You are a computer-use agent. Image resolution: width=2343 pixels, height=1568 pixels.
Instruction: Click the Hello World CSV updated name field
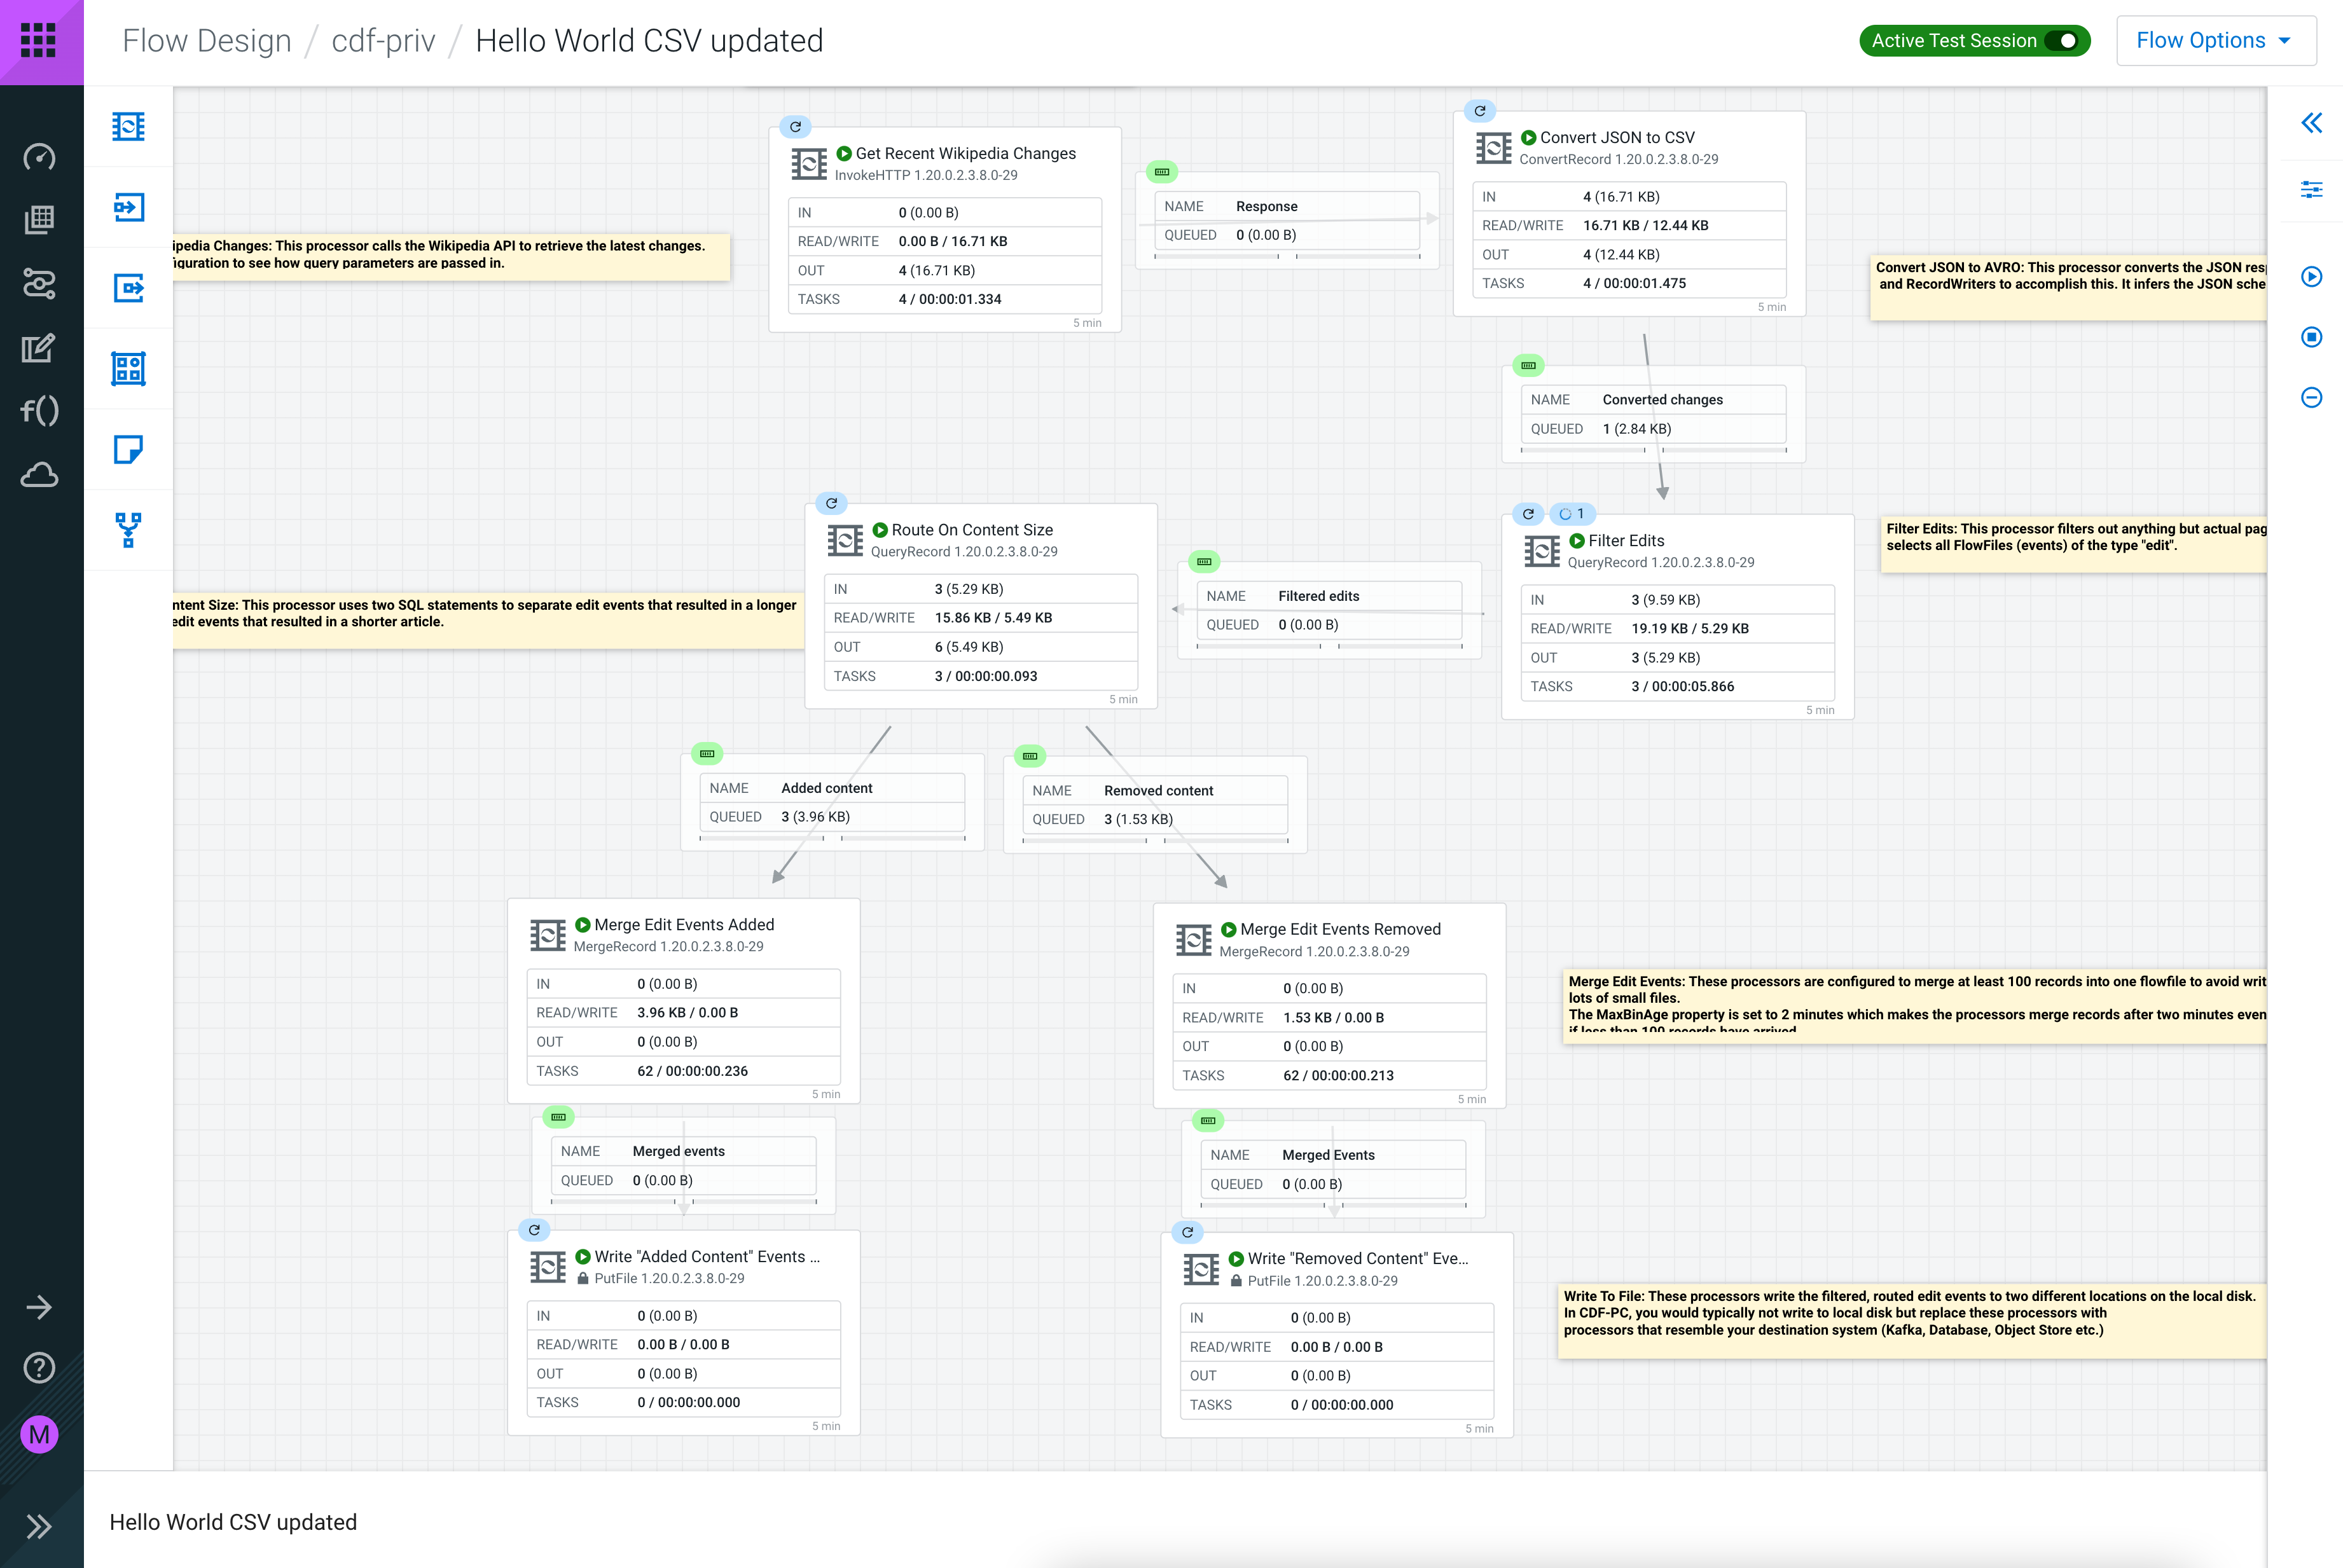(x=233, y=1522)
